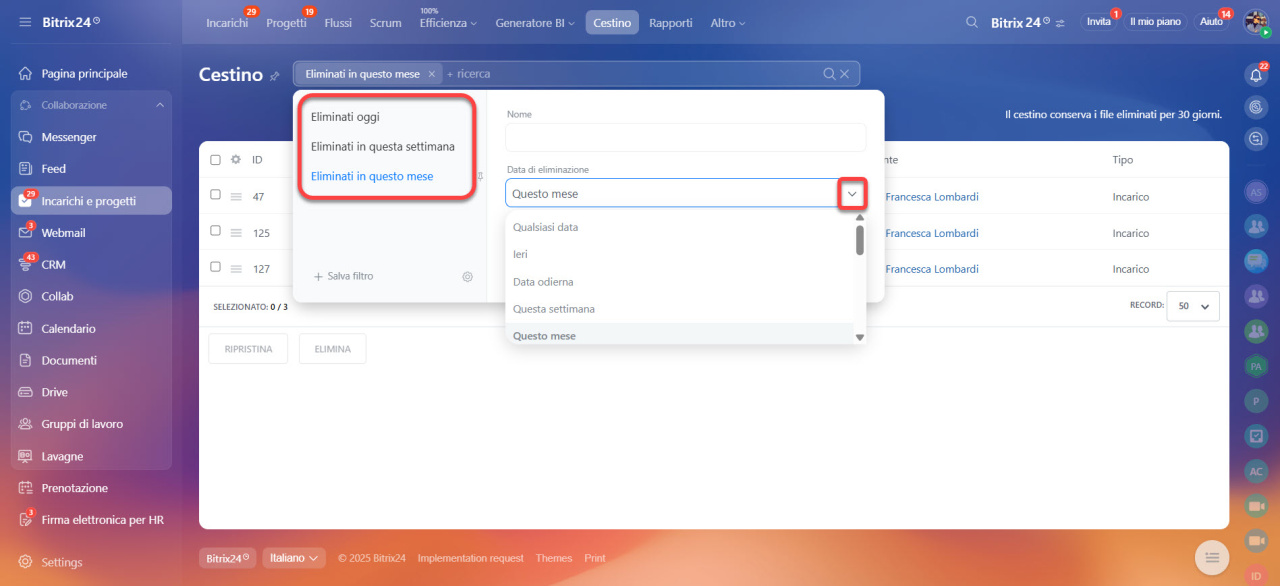Click the Invita button
1280x586 pixels.
click(x=1099, y=22)
